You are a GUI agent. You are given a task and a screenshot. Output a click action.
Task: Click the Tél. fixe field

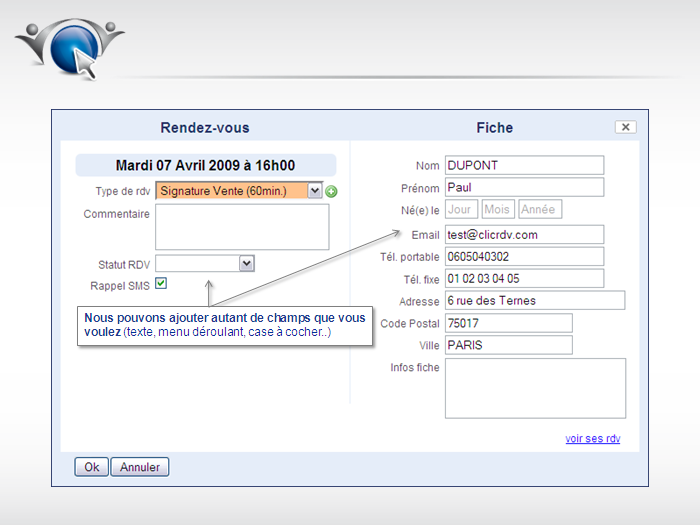pyautogui.click(x=525, y=279)
